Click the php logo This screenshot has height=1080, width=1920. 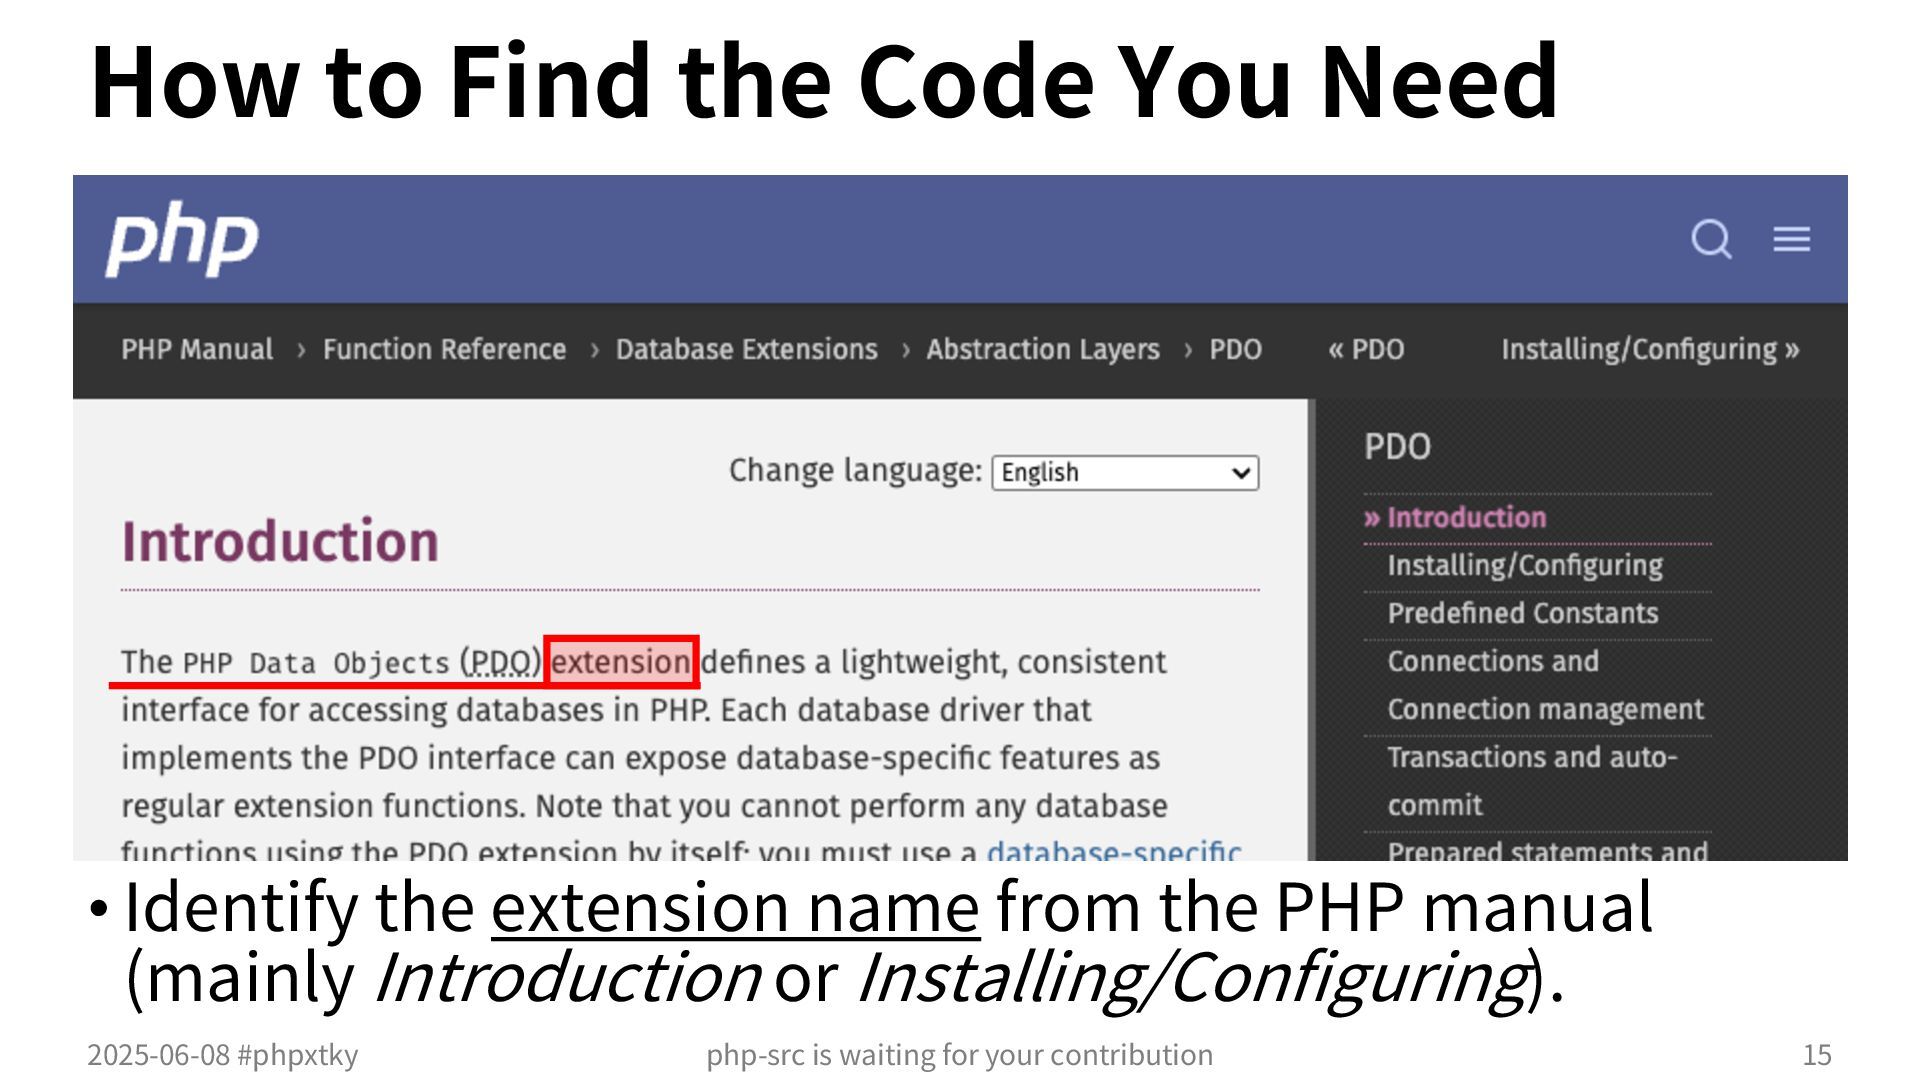pos(182,238)
